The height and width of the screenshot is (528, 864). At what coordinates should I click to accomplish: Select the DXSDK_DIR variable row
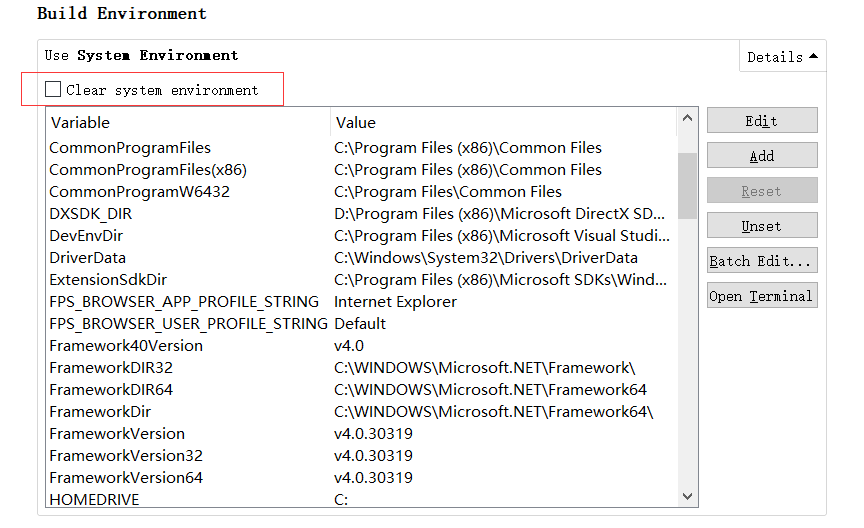tap(361, 214)
